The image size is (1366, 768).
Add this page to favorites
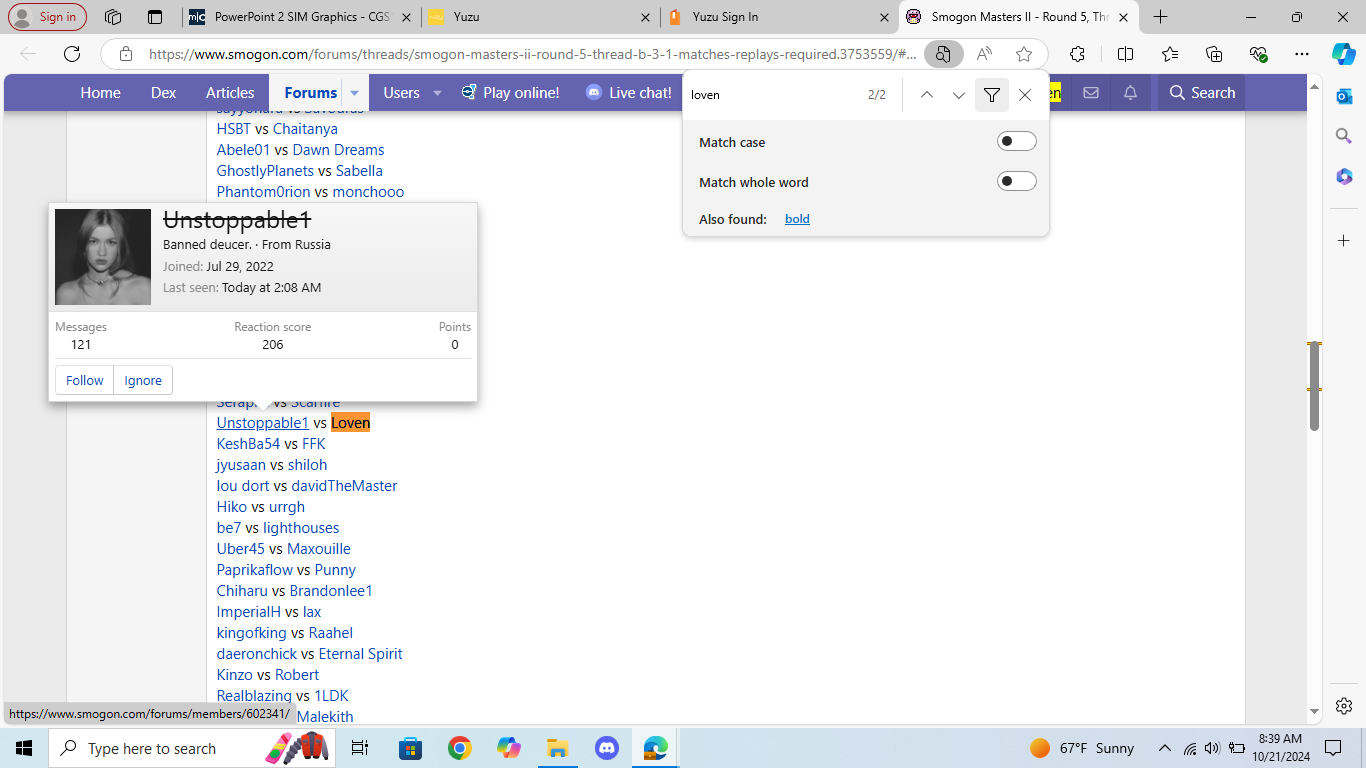click(1023, 54)
